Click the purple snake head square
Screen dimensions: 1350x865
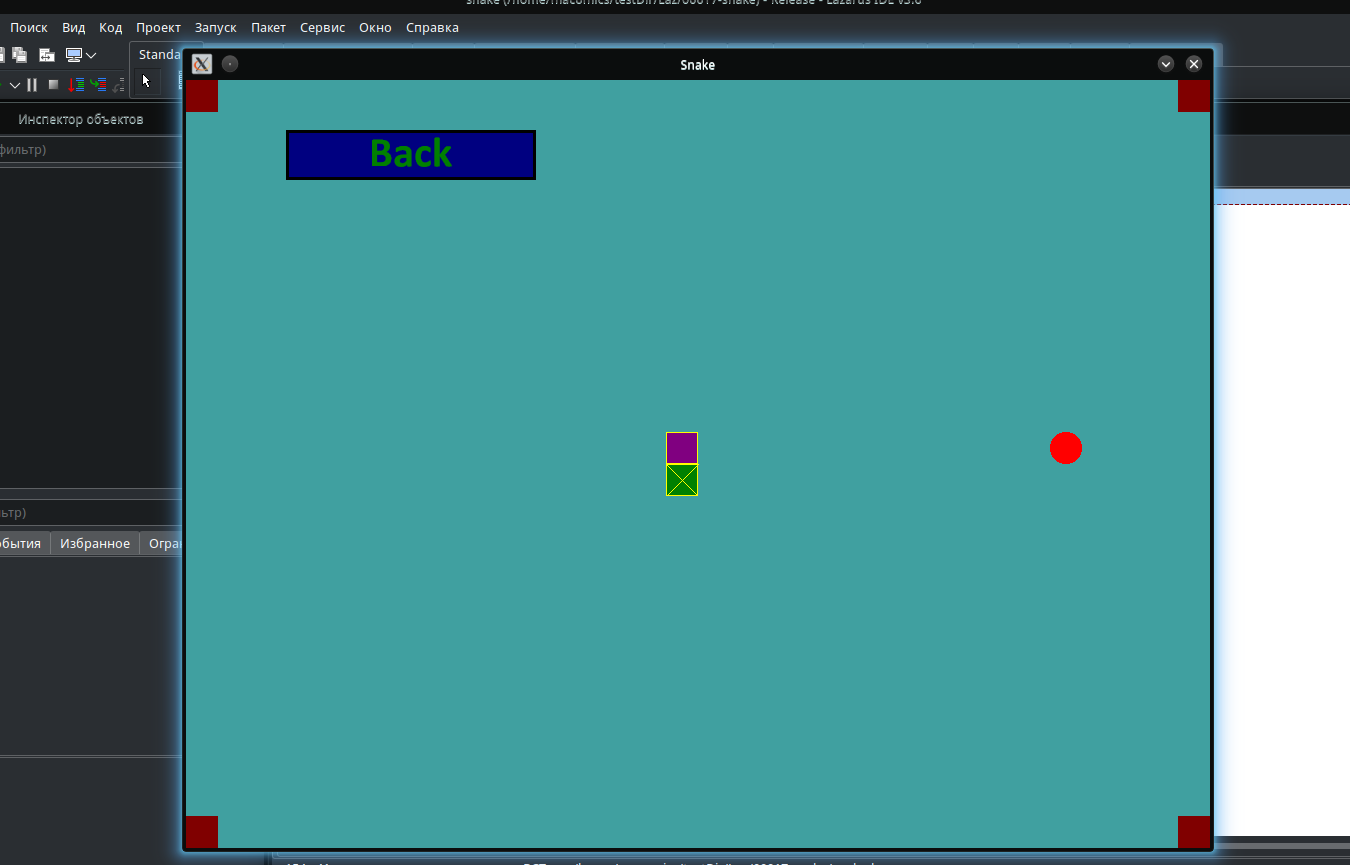[682, 448]
